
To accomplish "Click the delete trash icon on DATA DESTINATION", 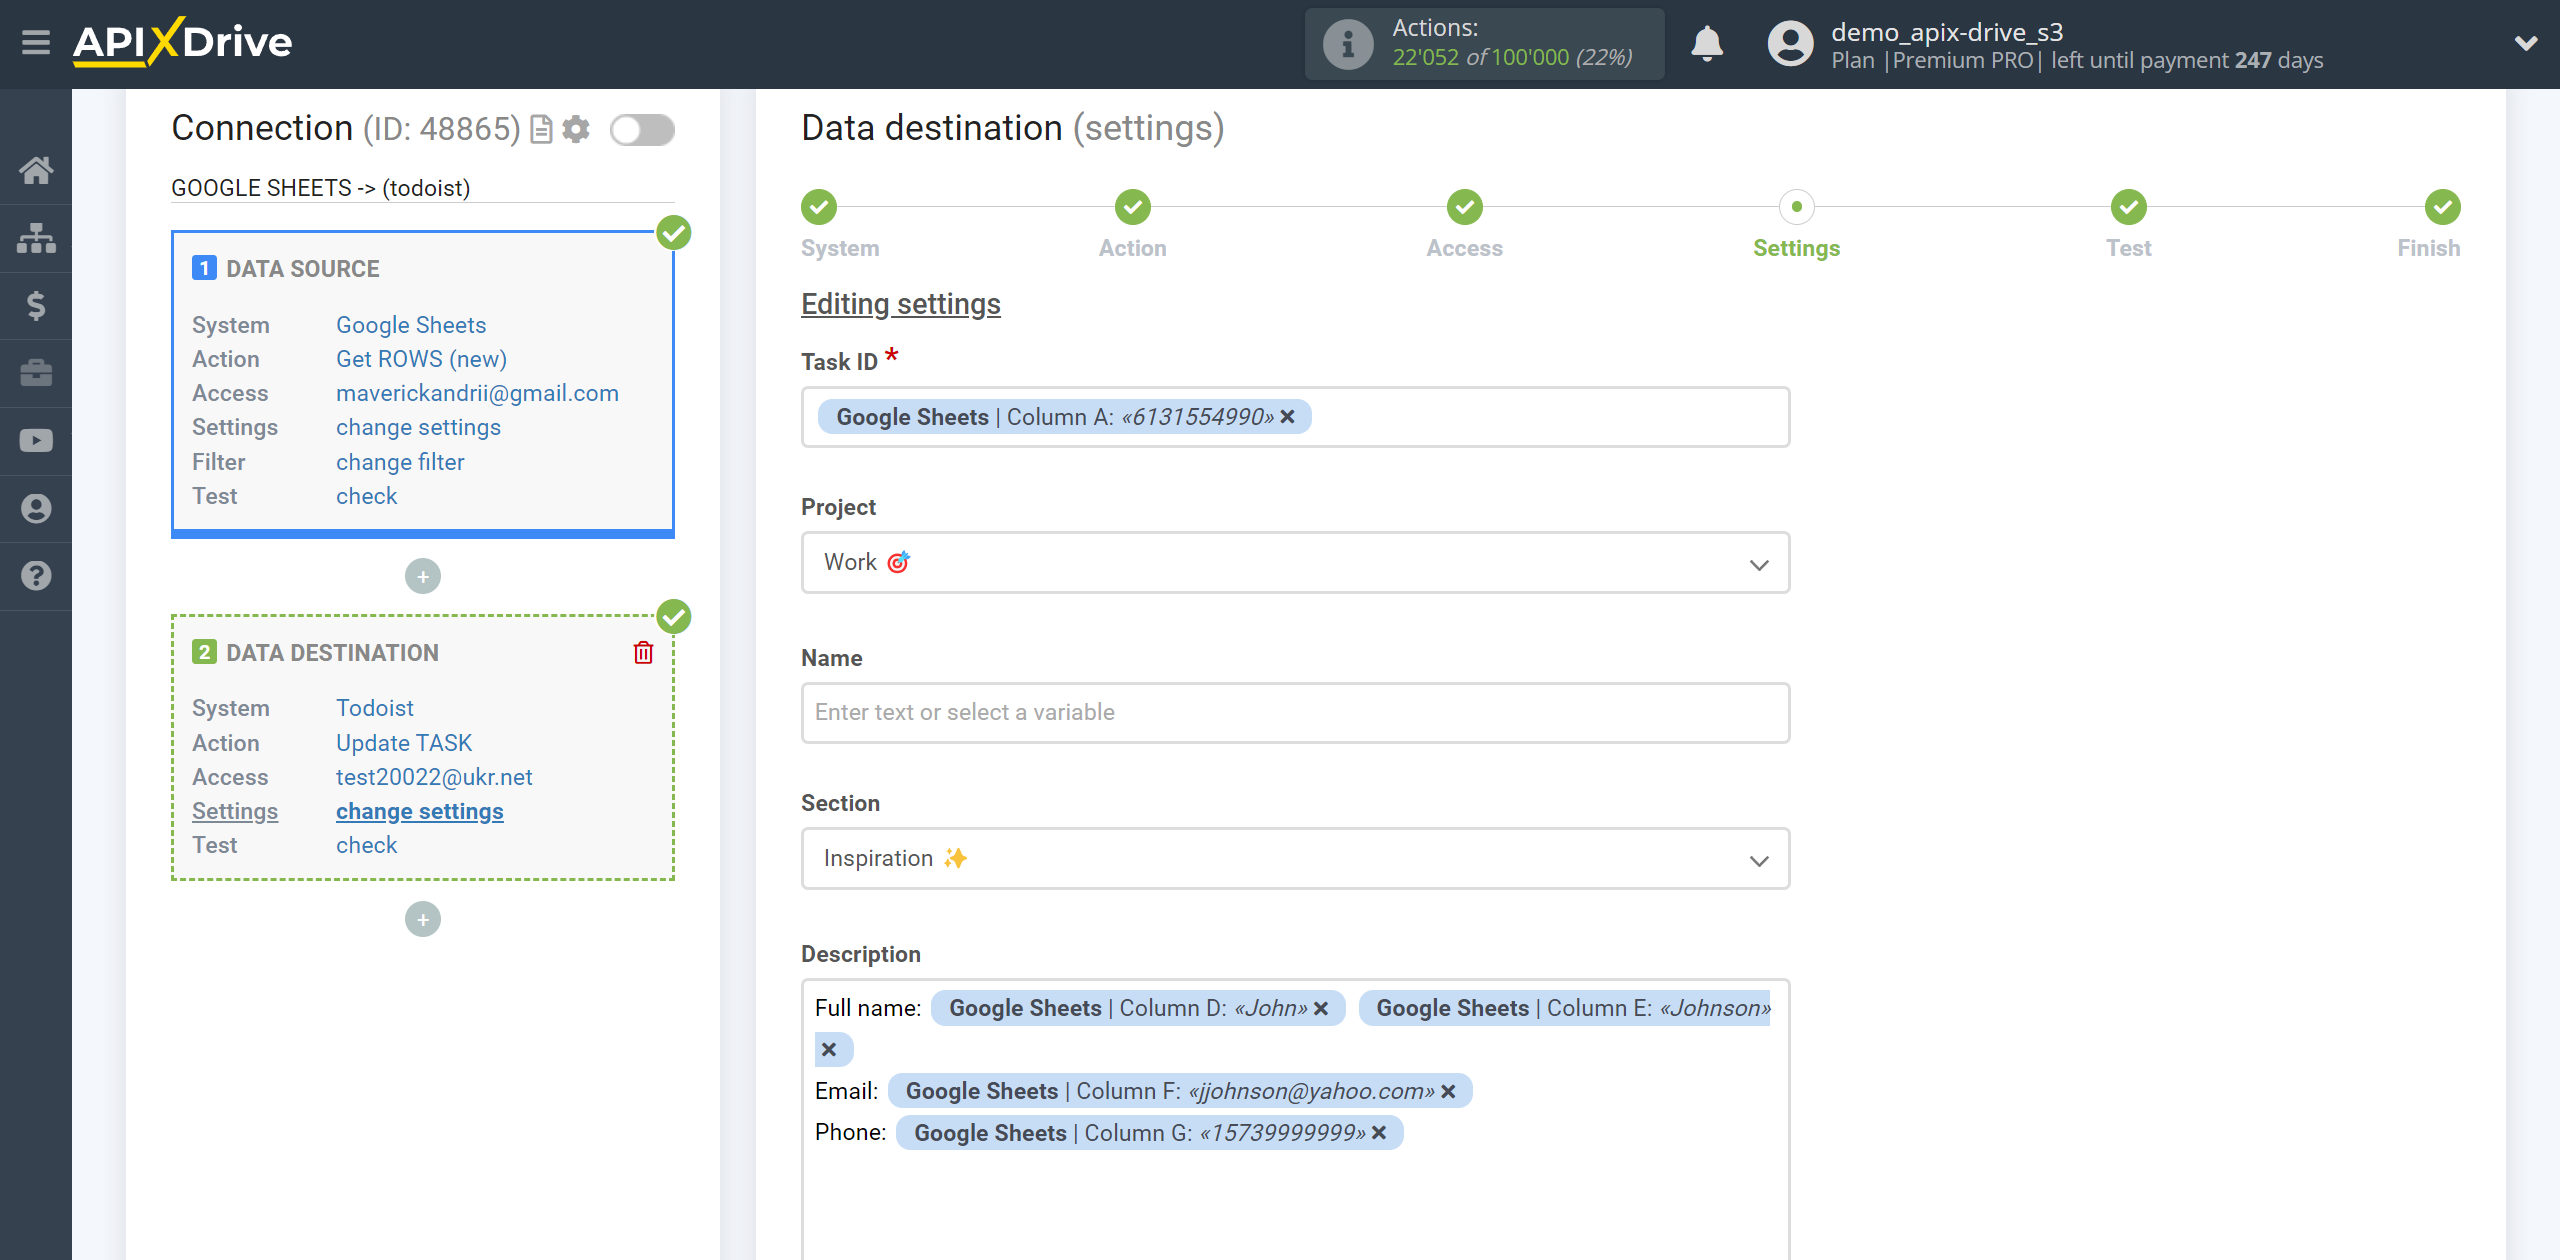I will pos(645,653).
